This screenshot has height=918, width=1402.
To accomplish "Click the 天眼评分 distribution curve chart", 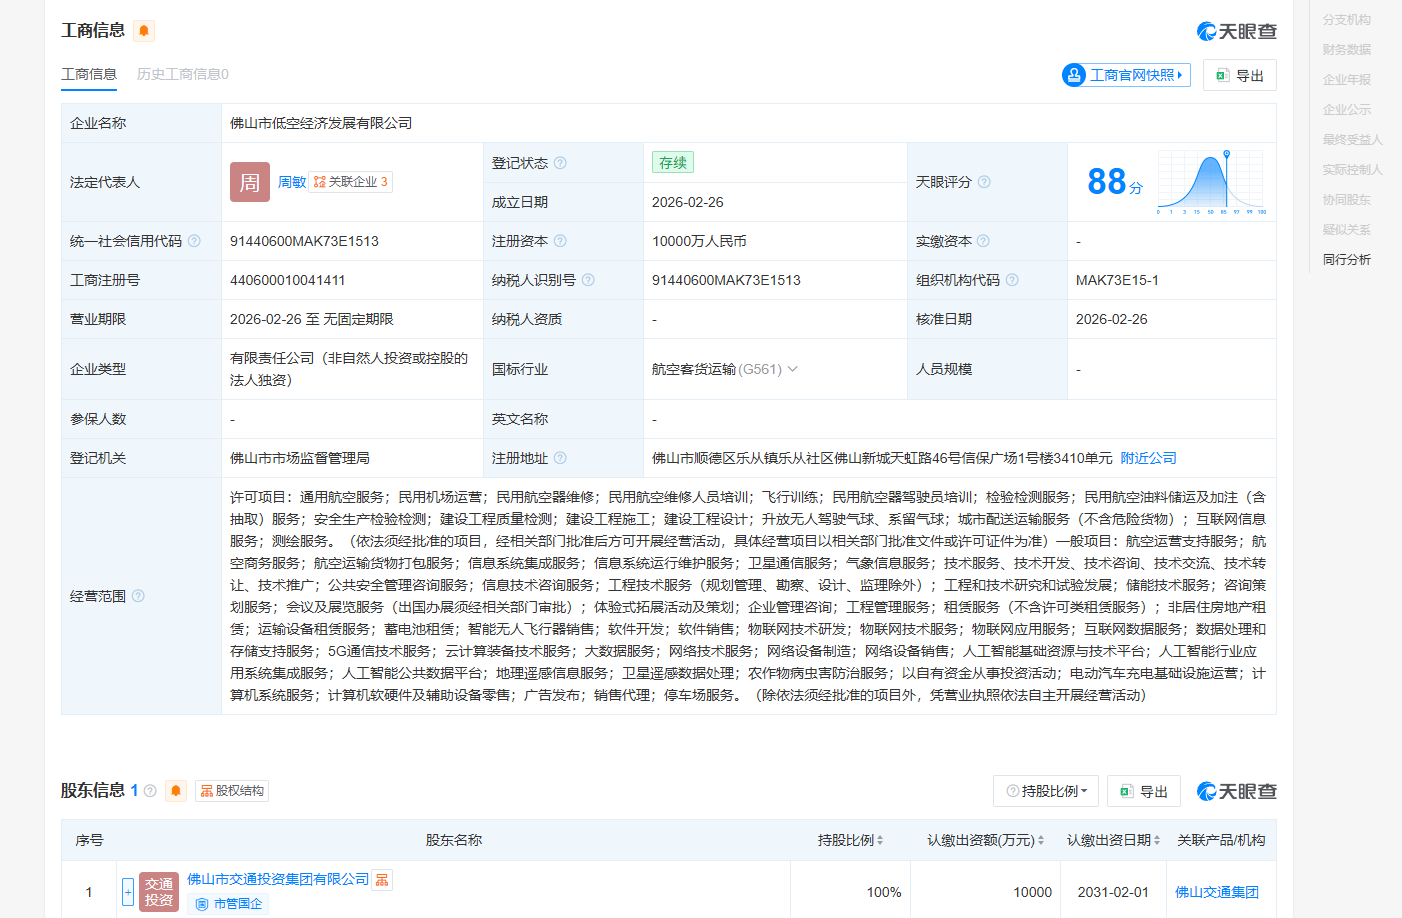I will [x=1210, y=182].
